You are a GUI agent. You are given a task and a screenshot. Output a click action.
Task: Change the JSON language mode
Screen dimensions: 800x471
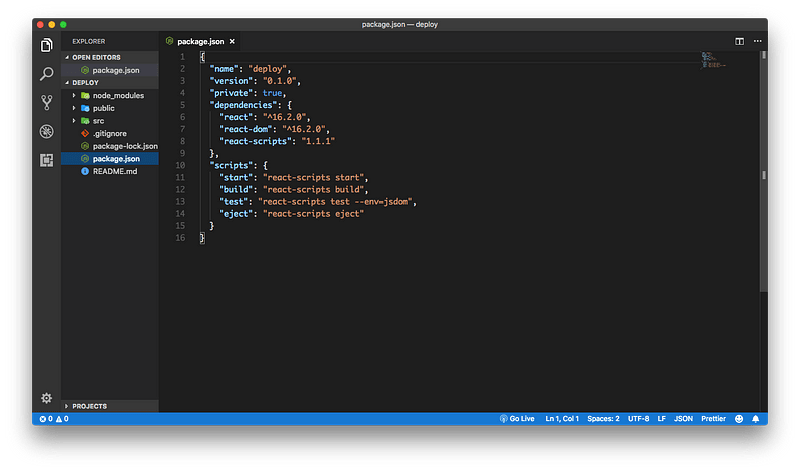coord(683,418)
